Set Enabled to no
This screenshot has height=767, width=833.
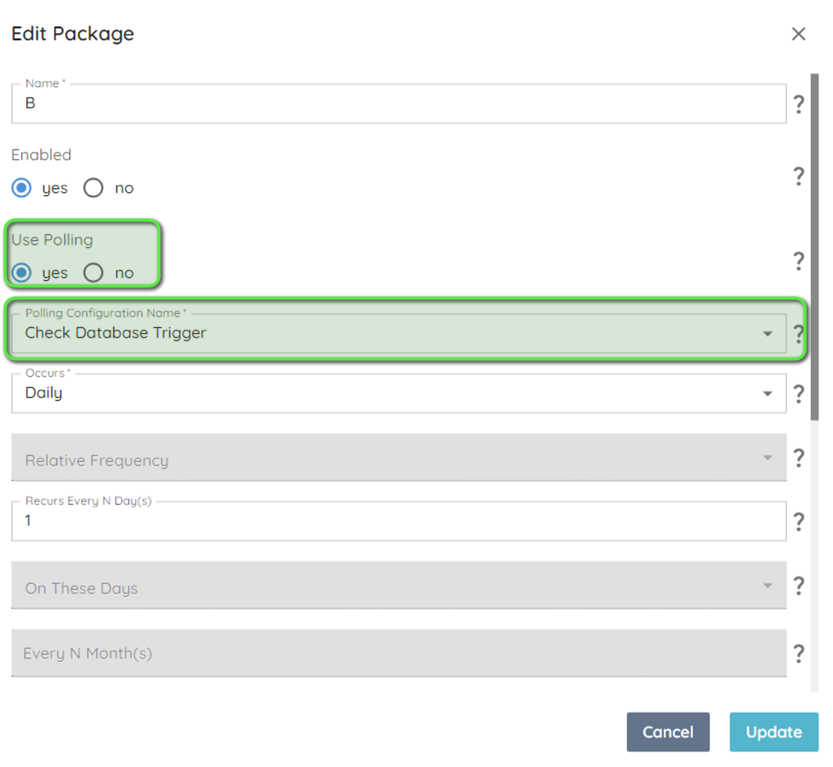(x=94, y=188)
